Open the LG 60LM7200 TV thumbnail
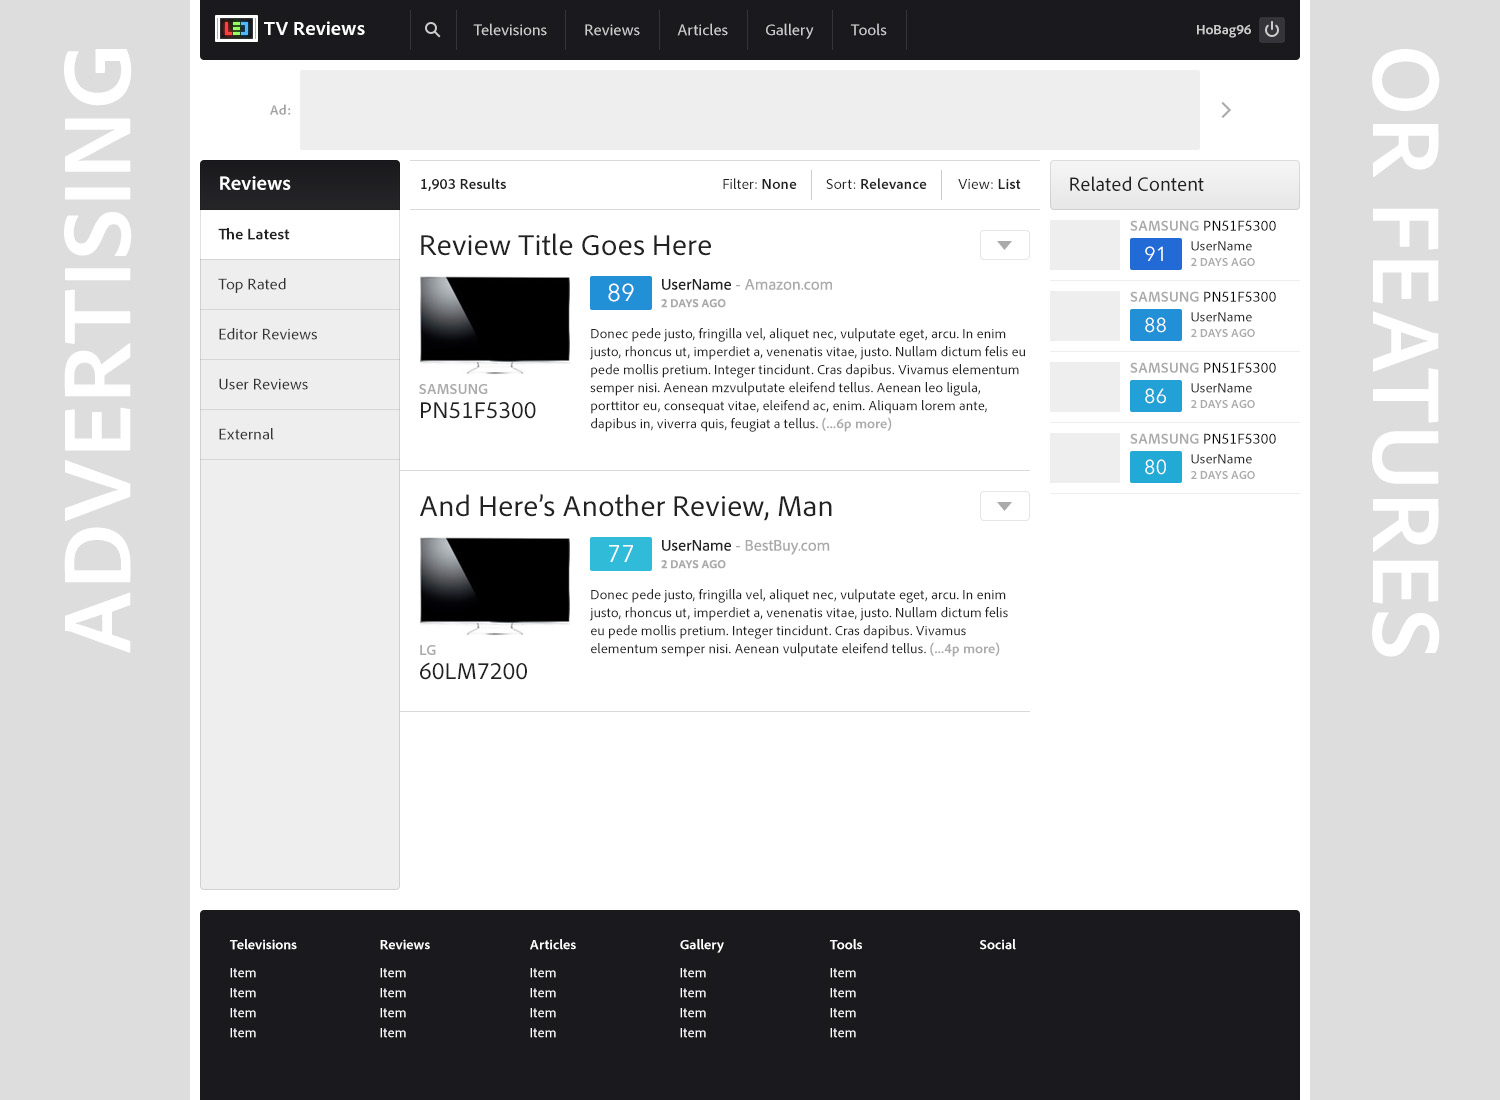 [495, 583]
